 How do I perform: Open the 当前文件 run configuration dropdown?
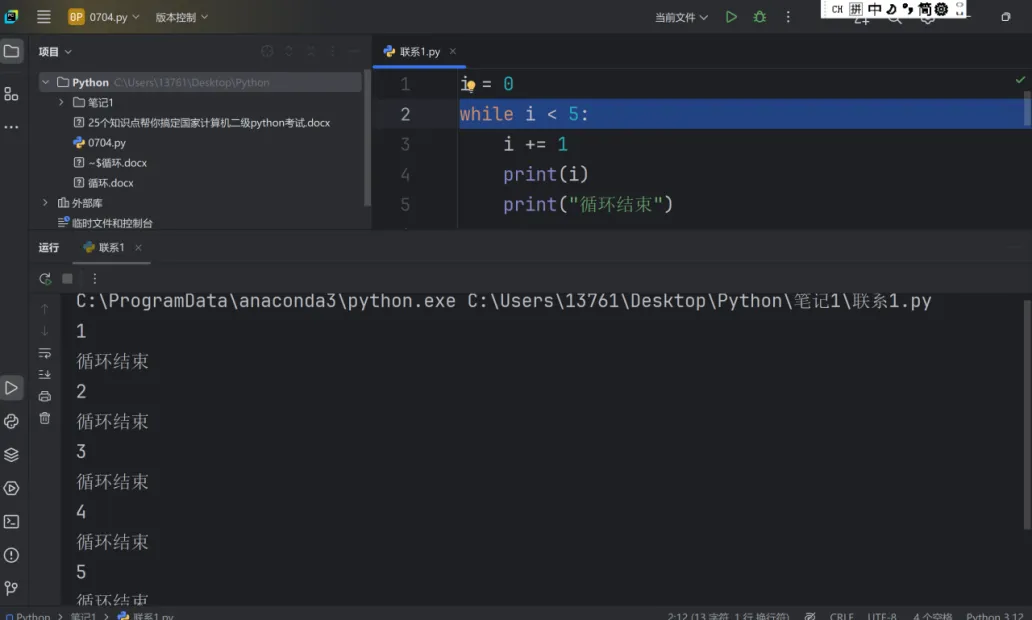click(x=681, y=17)
